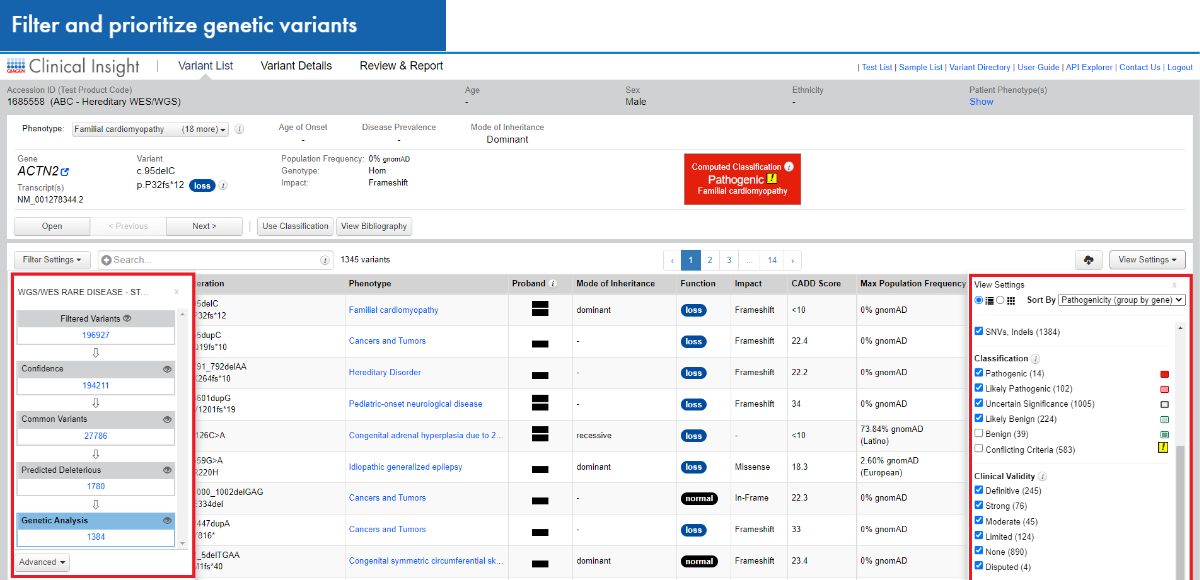This screenshot has width=1200, height=580.
Task: Open the ACTN2 gene external link icon
Action: click(x=65, y=172)
